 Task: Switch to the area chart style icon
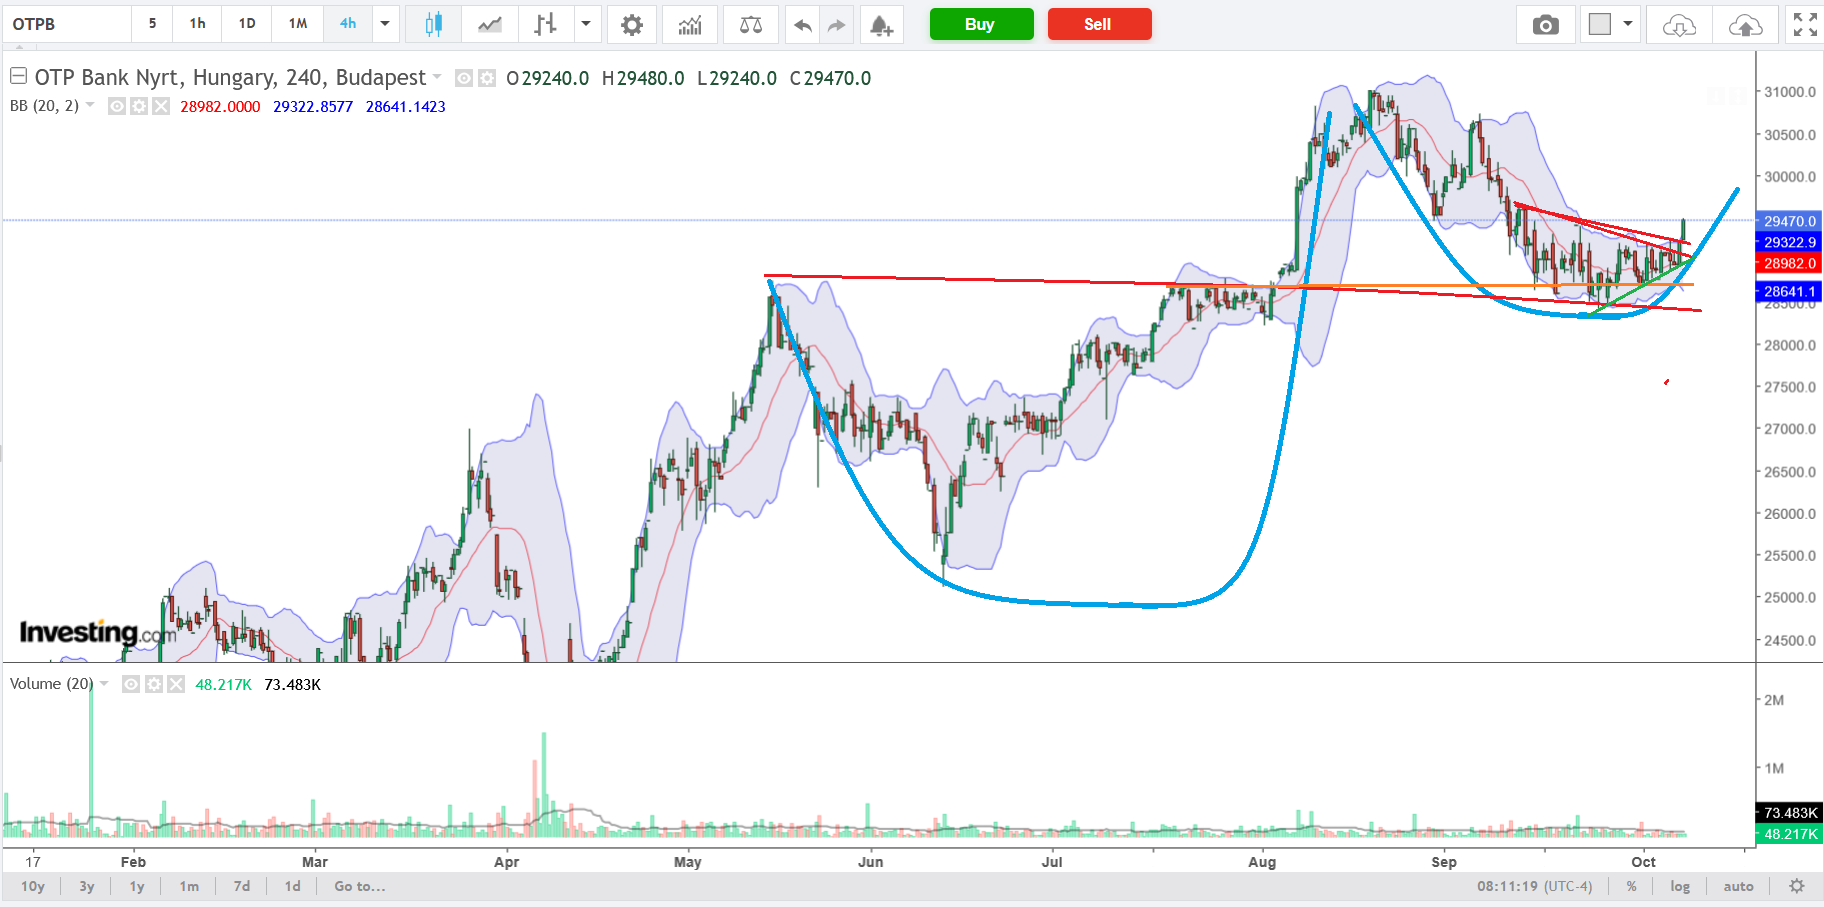(490, 25)
